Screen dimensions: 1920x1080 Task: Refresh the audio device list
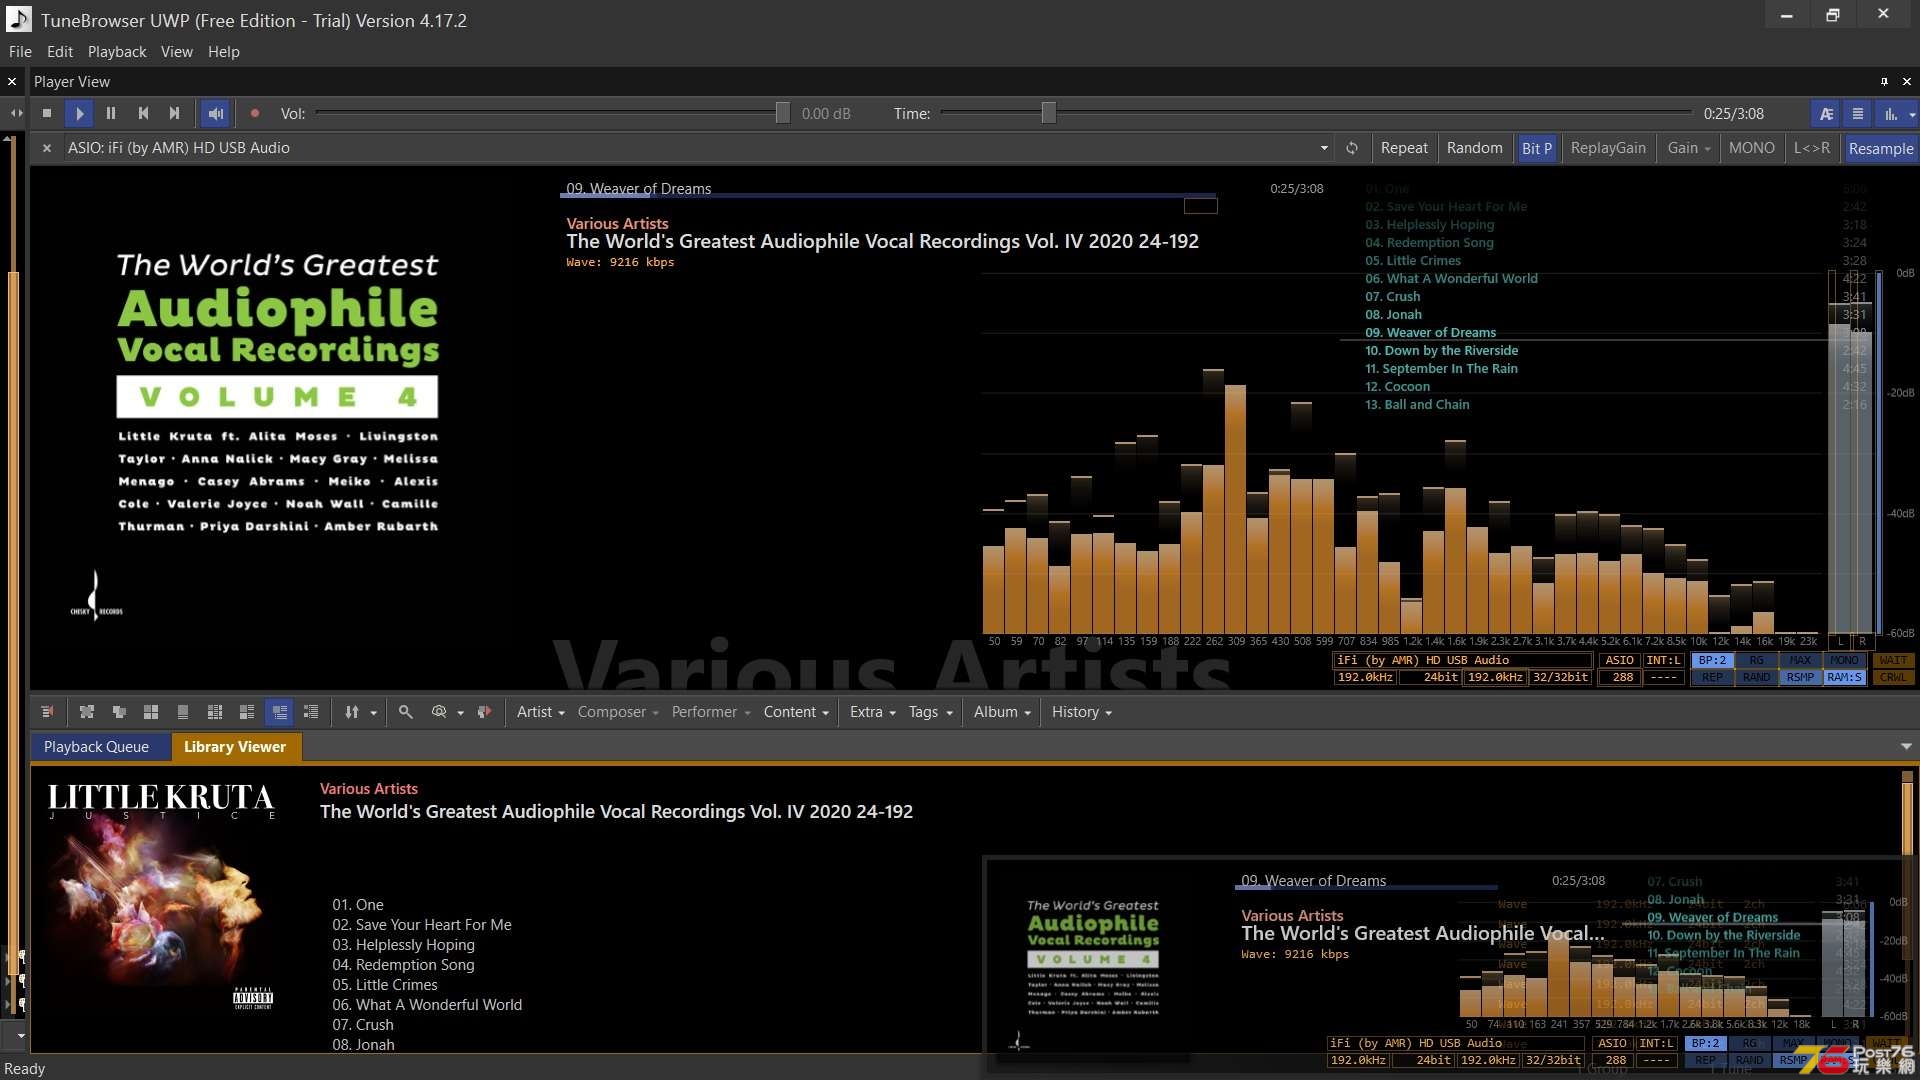(x=1352, y=148)
